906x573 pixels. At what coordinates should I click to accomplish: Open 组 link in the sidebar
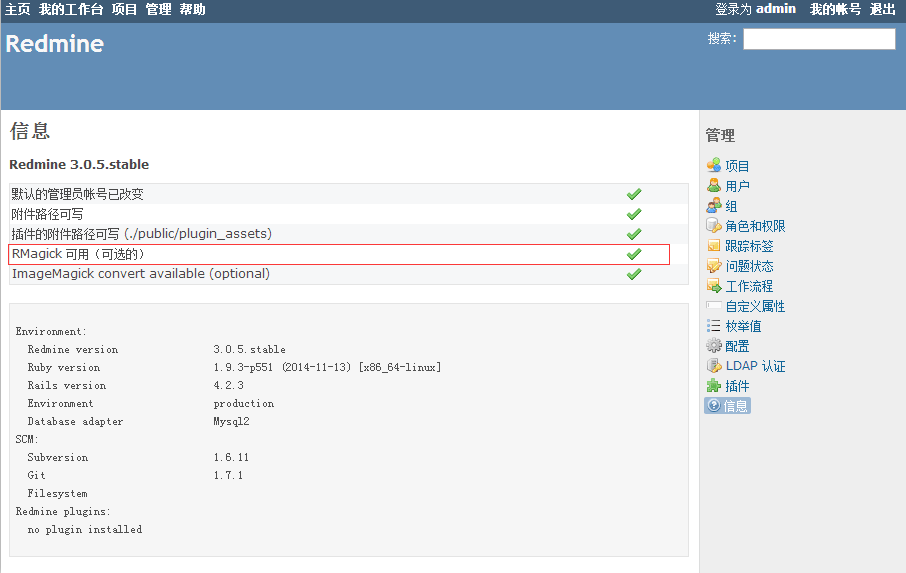coord(732,206)
